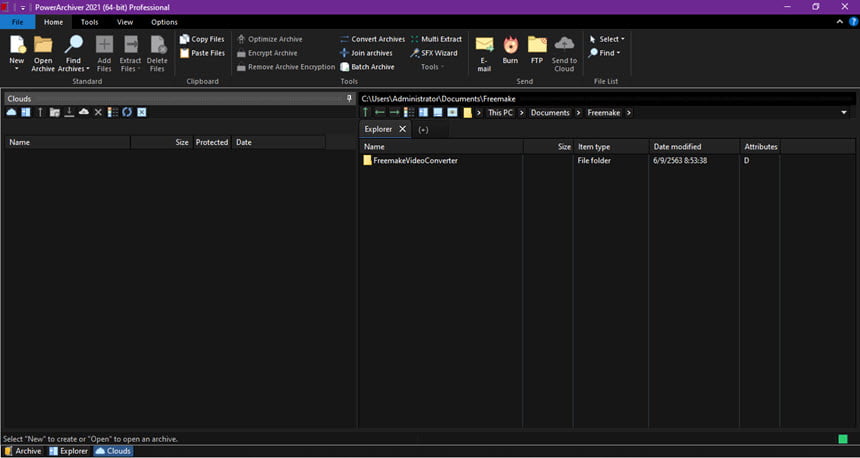Go up one folder with green up arrow
This screenshot has height=458, width=860.
click(366, 112)
